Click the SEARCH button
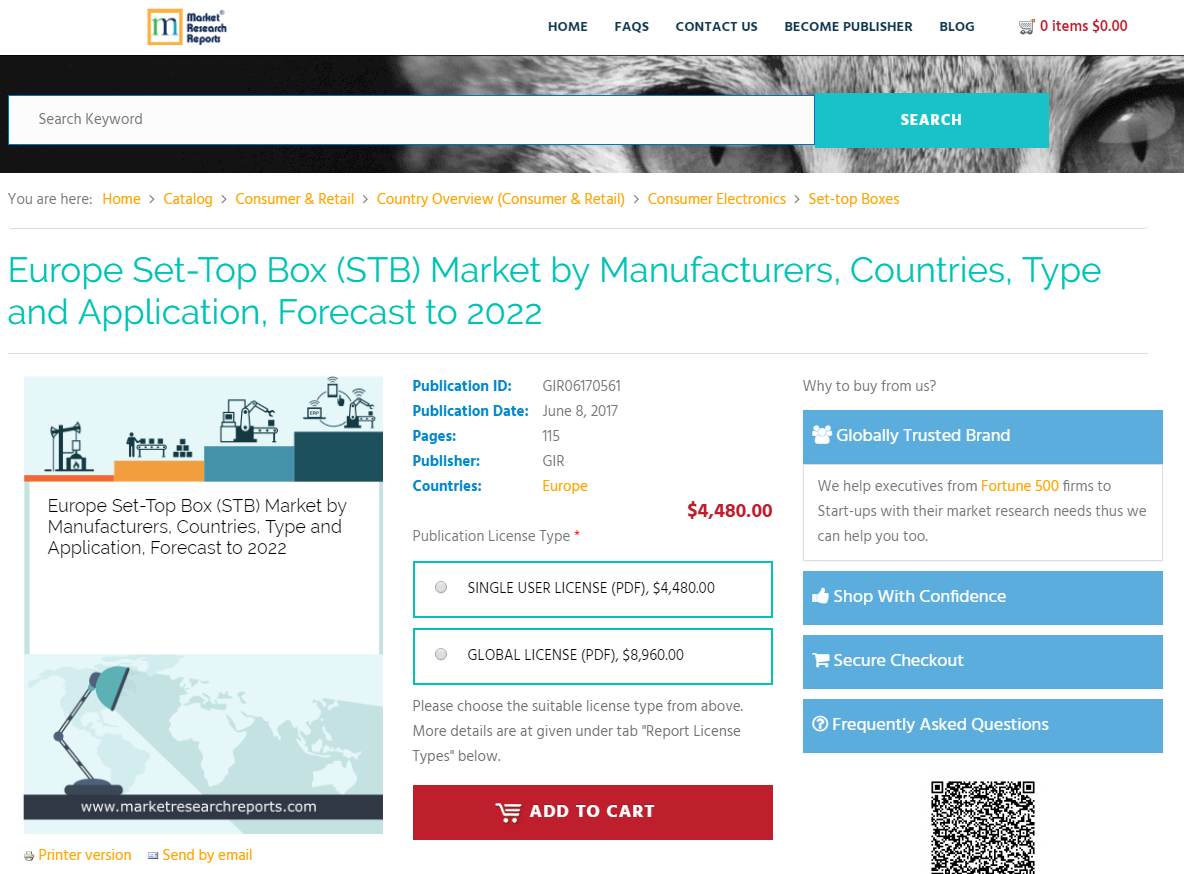Viewport: 1184px width, 874px height. click(x=931, y=120)
